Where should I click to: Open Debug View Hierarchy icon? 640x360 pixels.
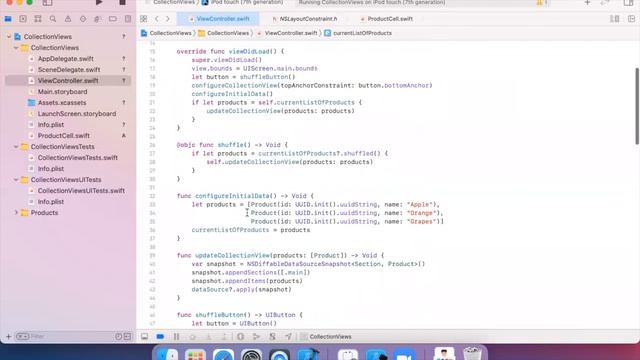pyautogui.click(x=240, y=337)
